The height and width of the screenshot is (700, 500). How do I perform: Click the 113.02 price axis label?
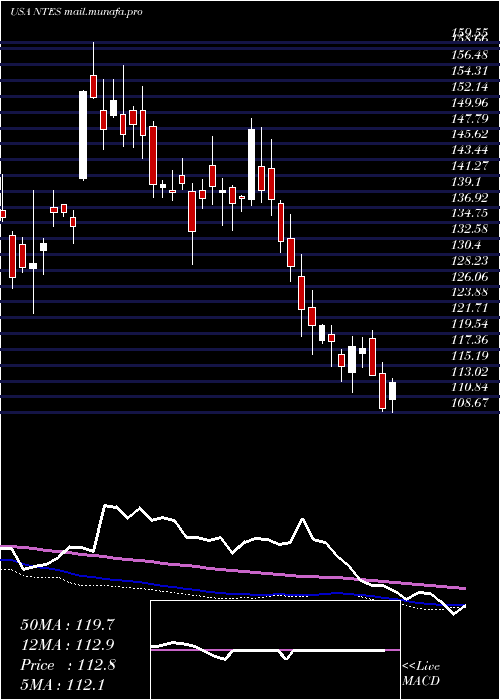click(469, 371)
